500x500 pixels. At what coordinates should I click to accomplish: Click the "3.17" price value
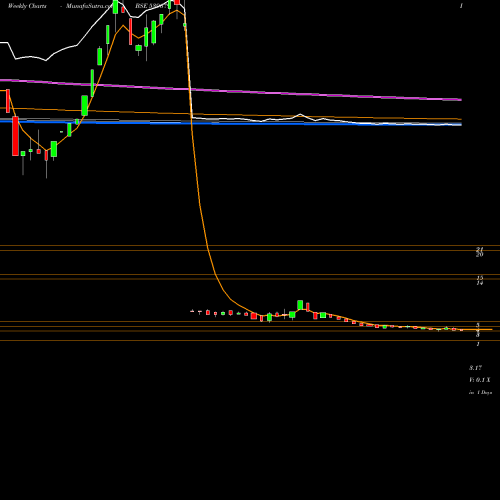point(475,368)
